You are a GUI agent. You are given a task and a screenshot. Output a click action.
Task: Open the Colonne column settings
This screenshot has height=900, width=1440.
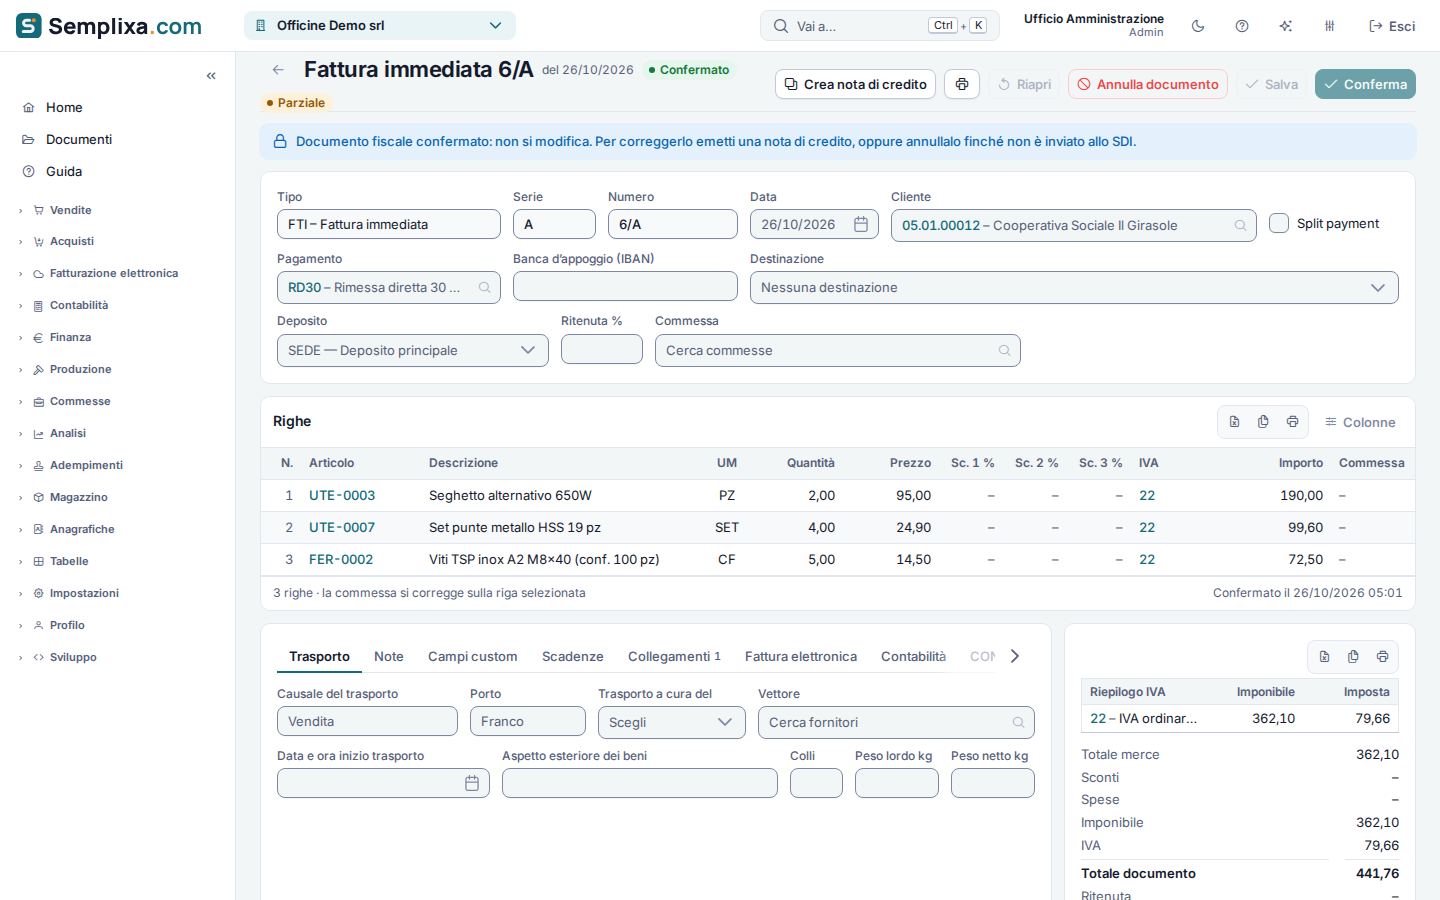pyautogui.click(x=1360, y=422)
